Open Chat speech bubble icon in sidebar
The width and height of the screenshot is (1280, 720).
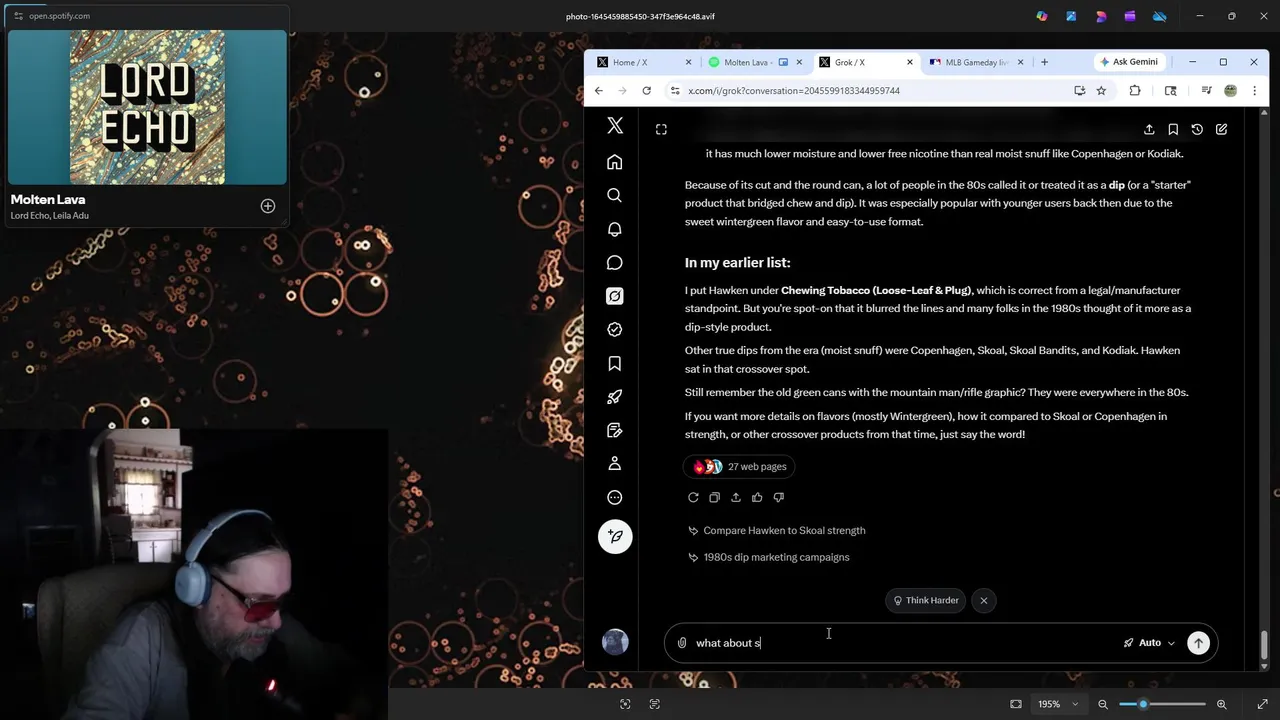point(615,262)
